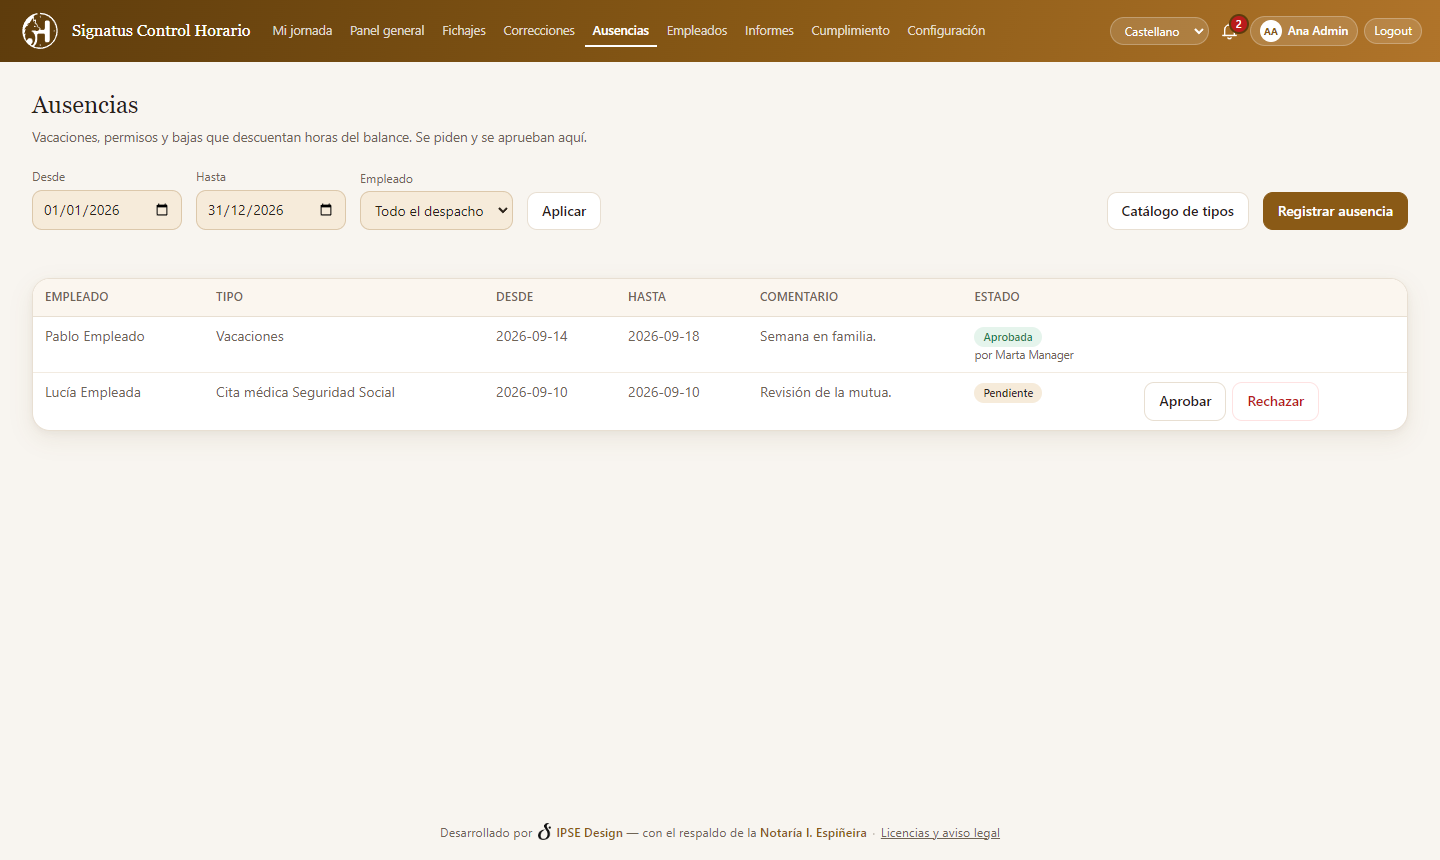Open Catálogo de tipos
1440x860 pixels.
pos(1178,211)
